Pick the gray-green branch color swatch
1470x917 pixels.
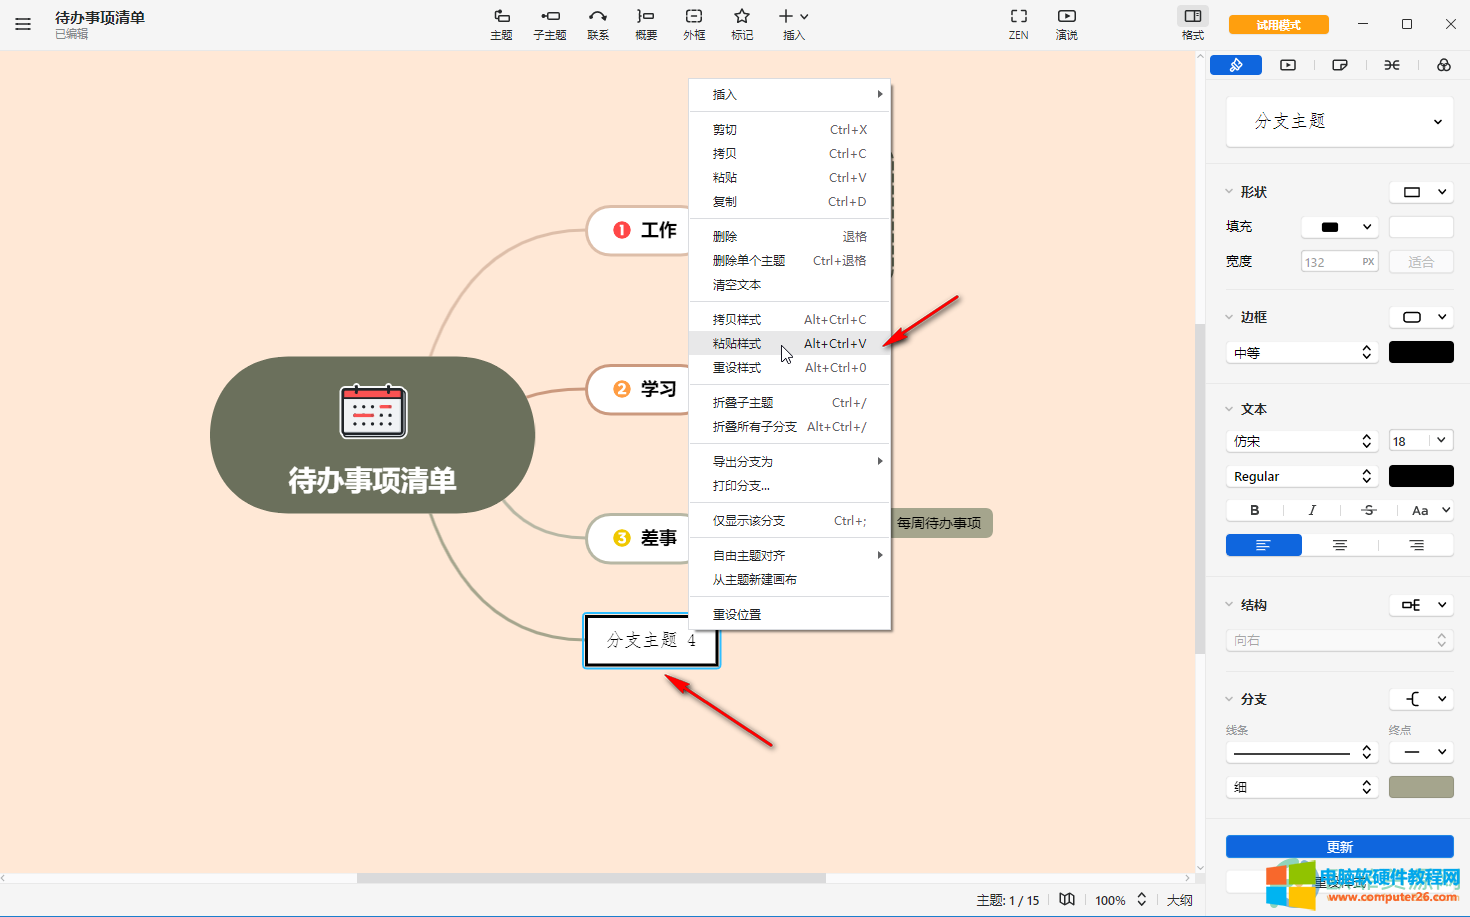pos(1421,787)
